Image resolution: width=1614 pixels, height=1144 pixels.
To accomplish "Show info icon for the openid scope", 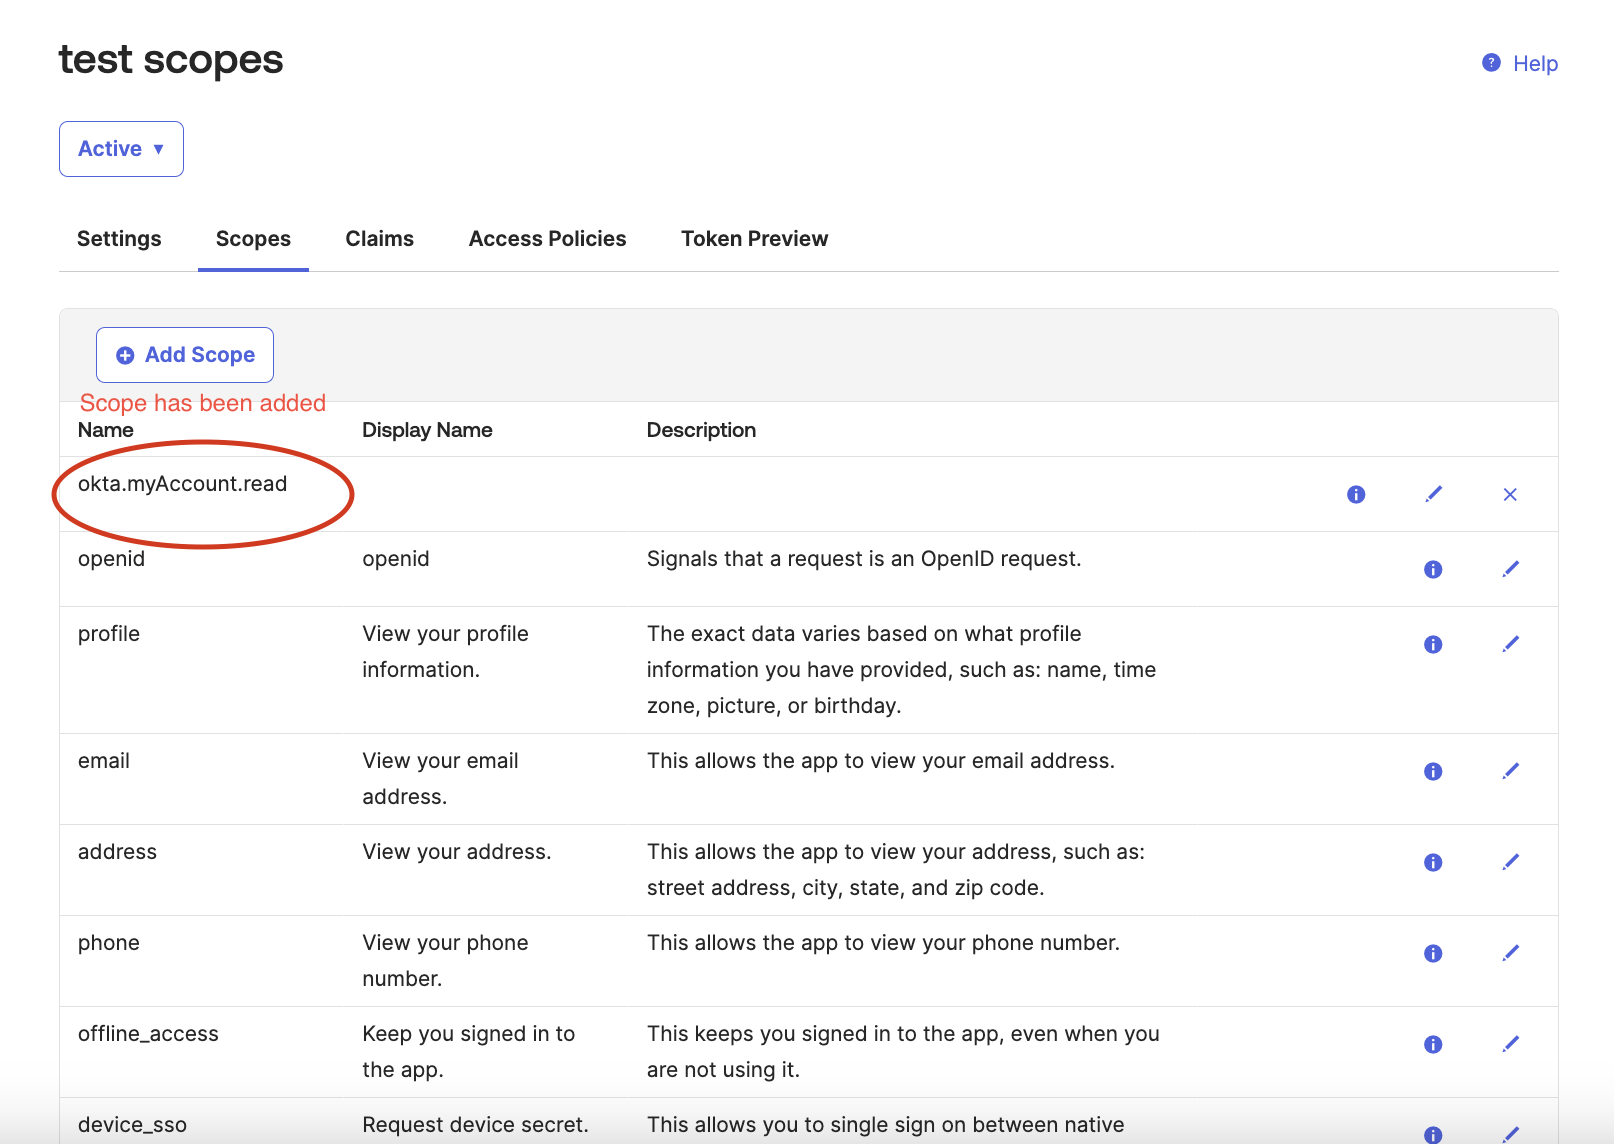I will [1433, 569].
